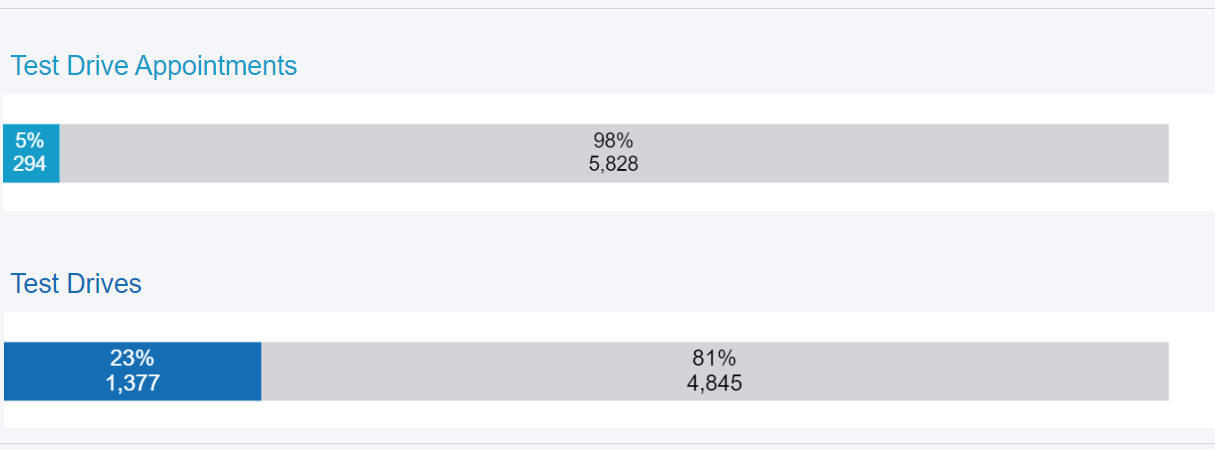1215x450 pixels.
Task: Click the 4,845 count value
Action: tap(714, 382)
